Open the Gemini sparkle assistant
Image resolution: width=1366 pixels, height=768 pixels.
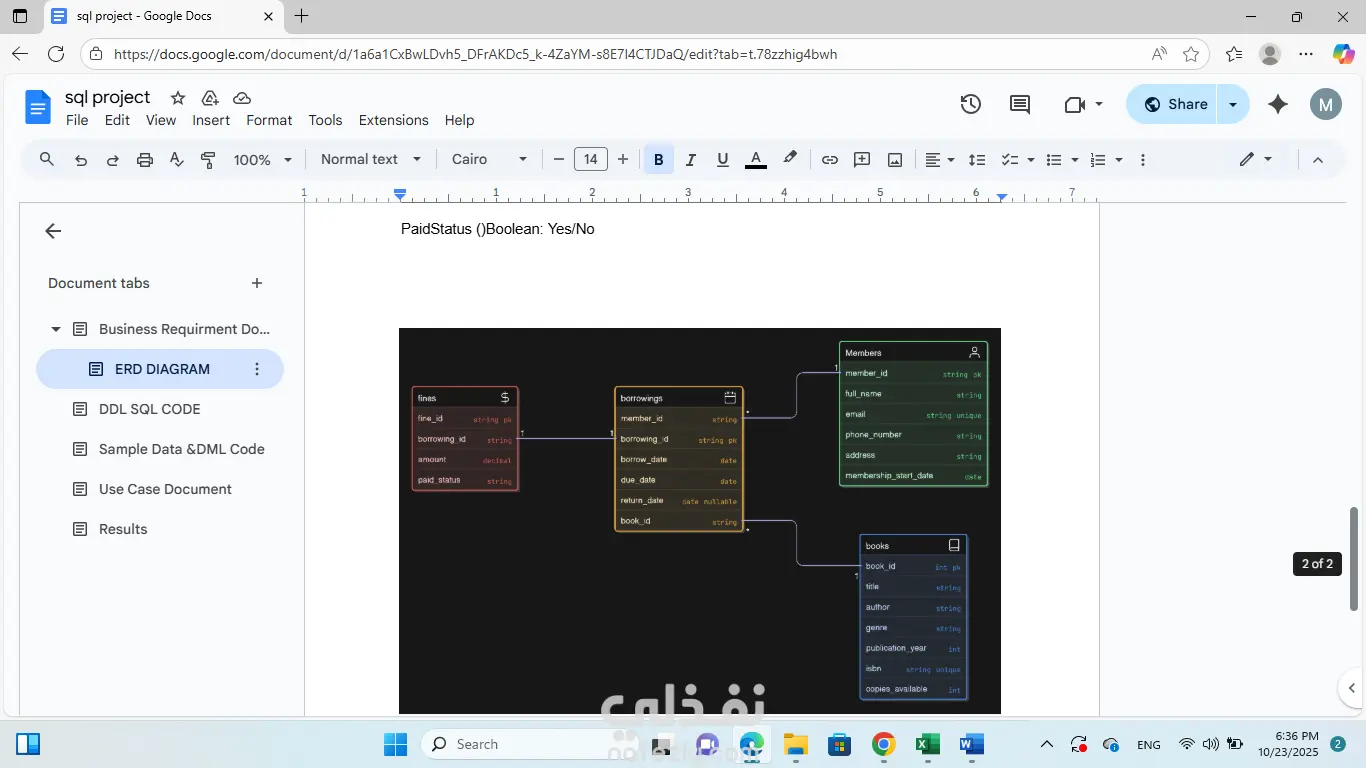click(1278, 104)
